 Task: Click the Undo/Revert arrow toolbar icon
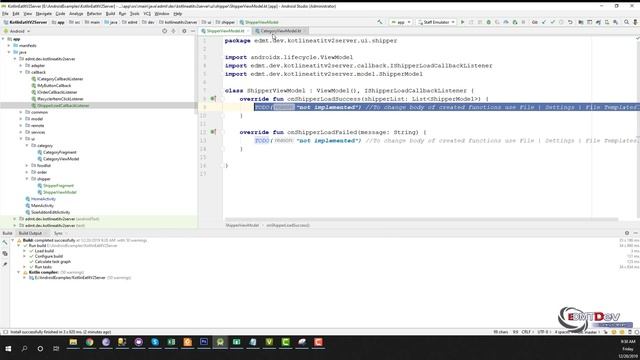click(x=570, y=22)
